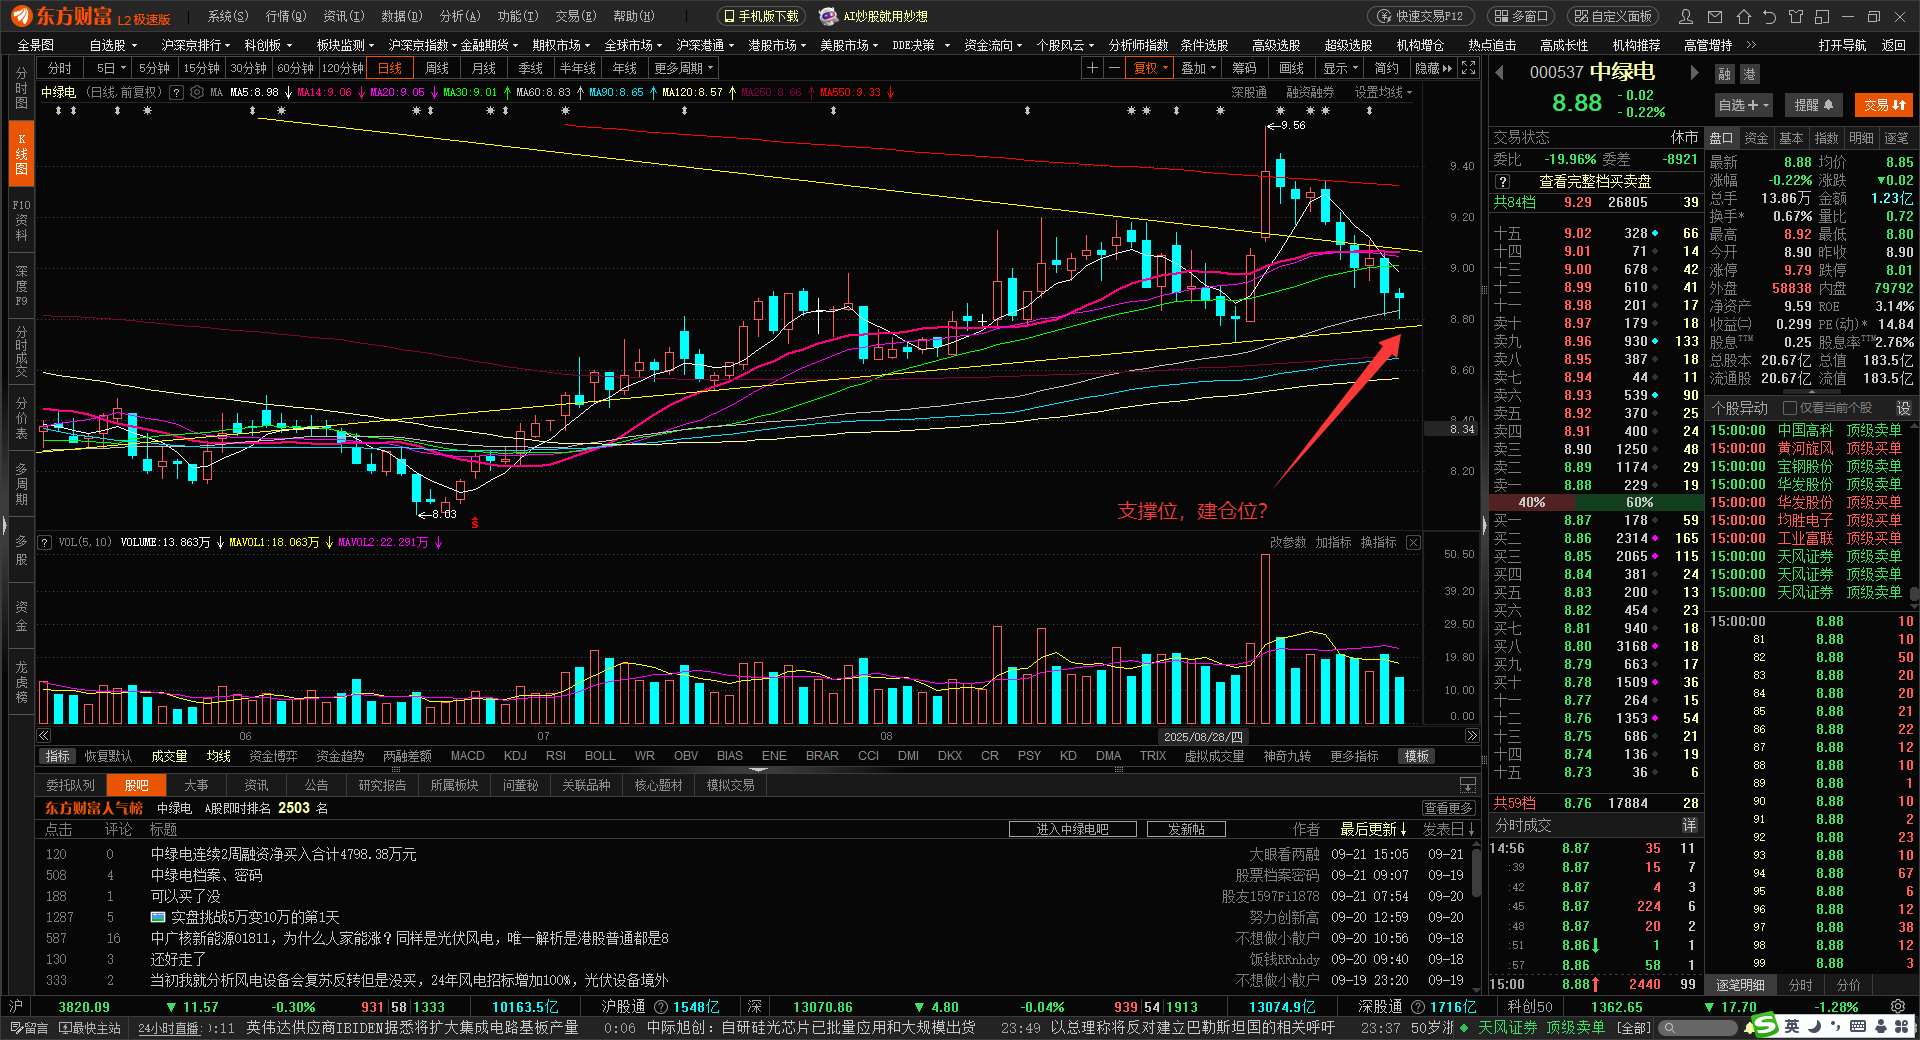This screenshot has height=1040, width=1920.
Task: Close the VOL indicator panel
Action: pos(1413,542)
